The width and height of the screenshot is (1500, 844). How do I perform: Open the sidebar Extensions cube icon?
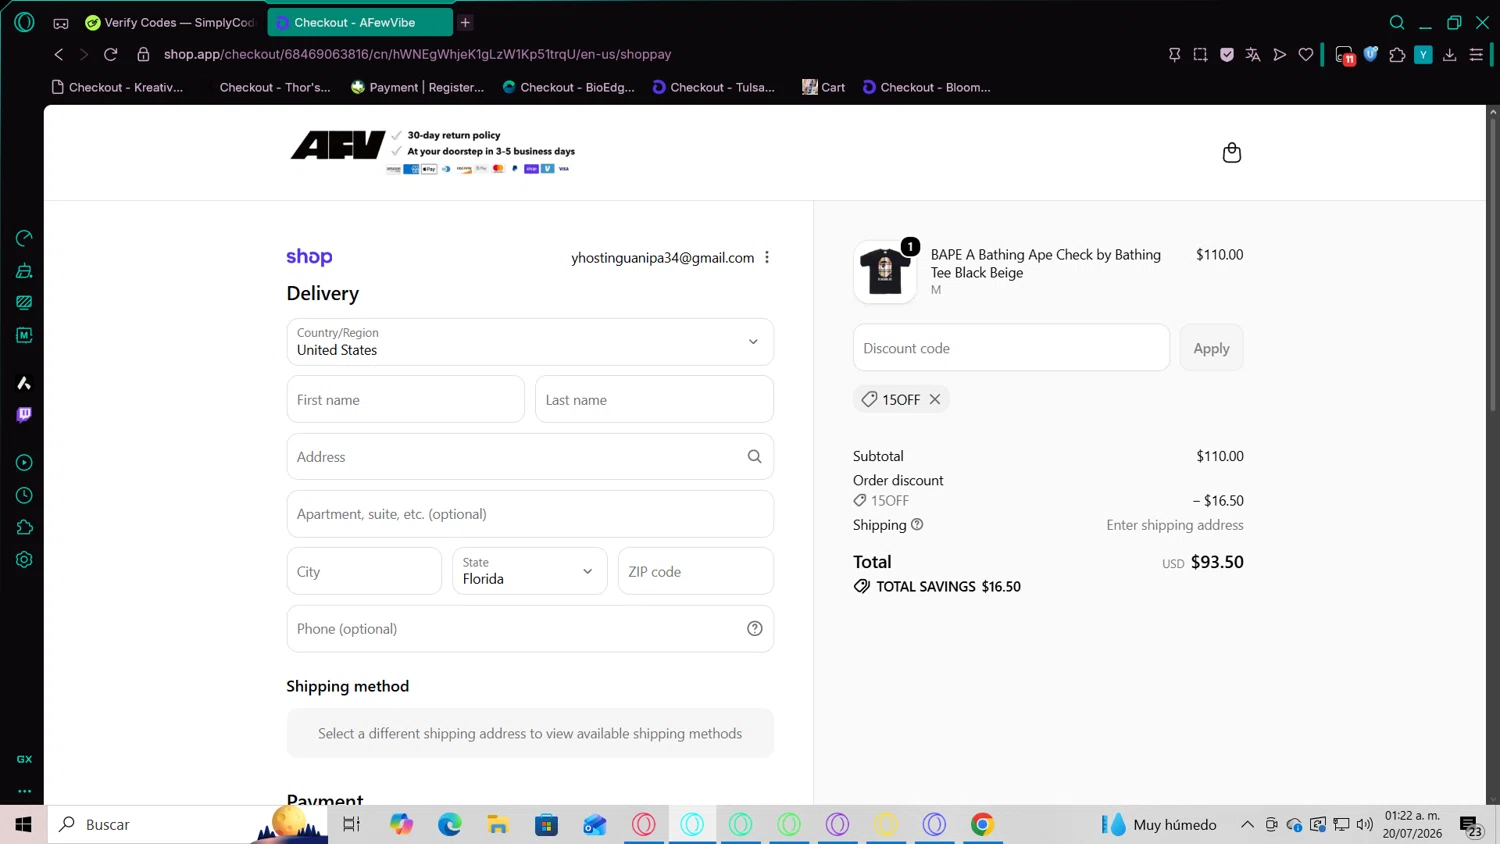[x=24, y=527]
